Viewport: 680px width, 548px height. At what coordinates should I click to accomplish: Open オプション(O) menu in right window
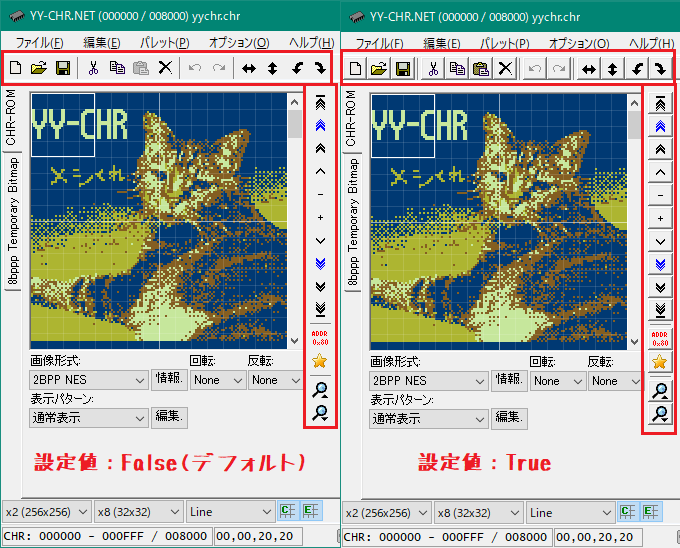click(579, 43)
